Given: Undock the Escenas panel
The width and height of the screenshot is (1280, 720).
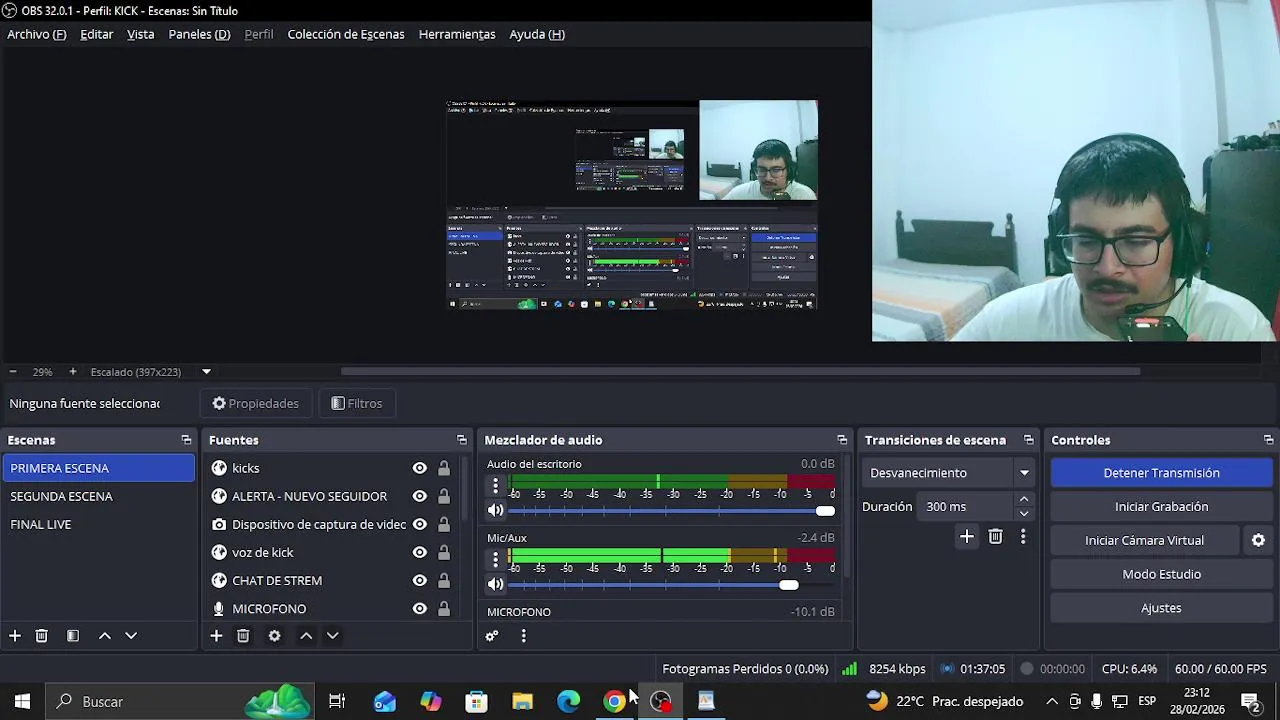Looking at the screenshot, I should pyautogui.click(x=186, y=440).
